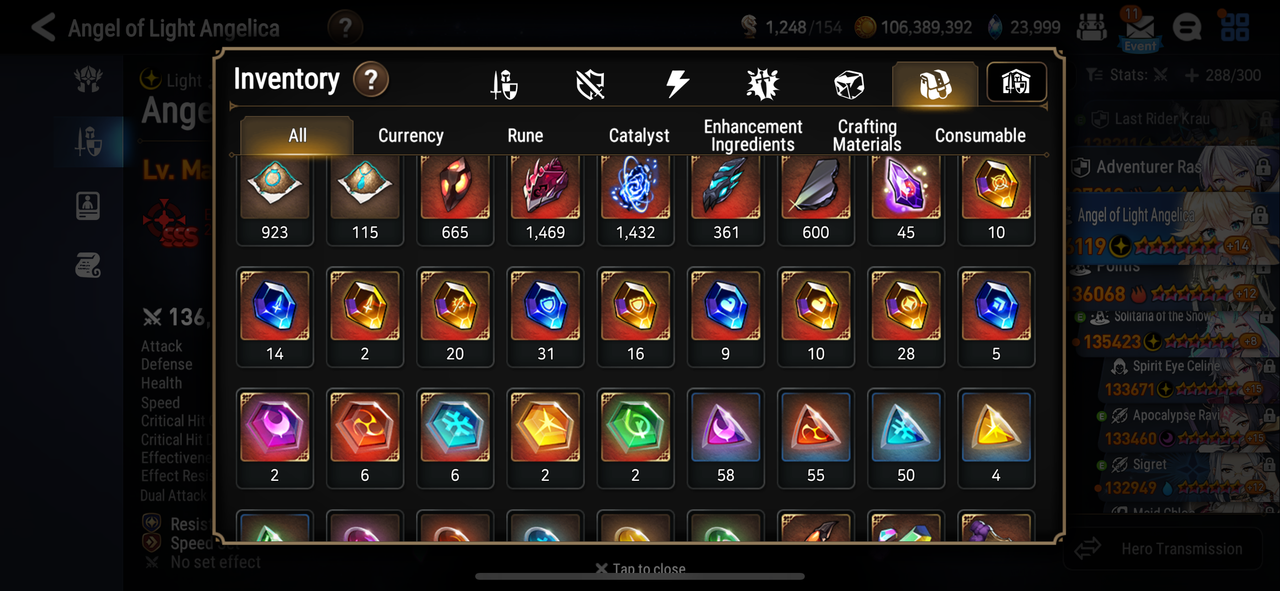Switch to the Consumable tab

980,135
